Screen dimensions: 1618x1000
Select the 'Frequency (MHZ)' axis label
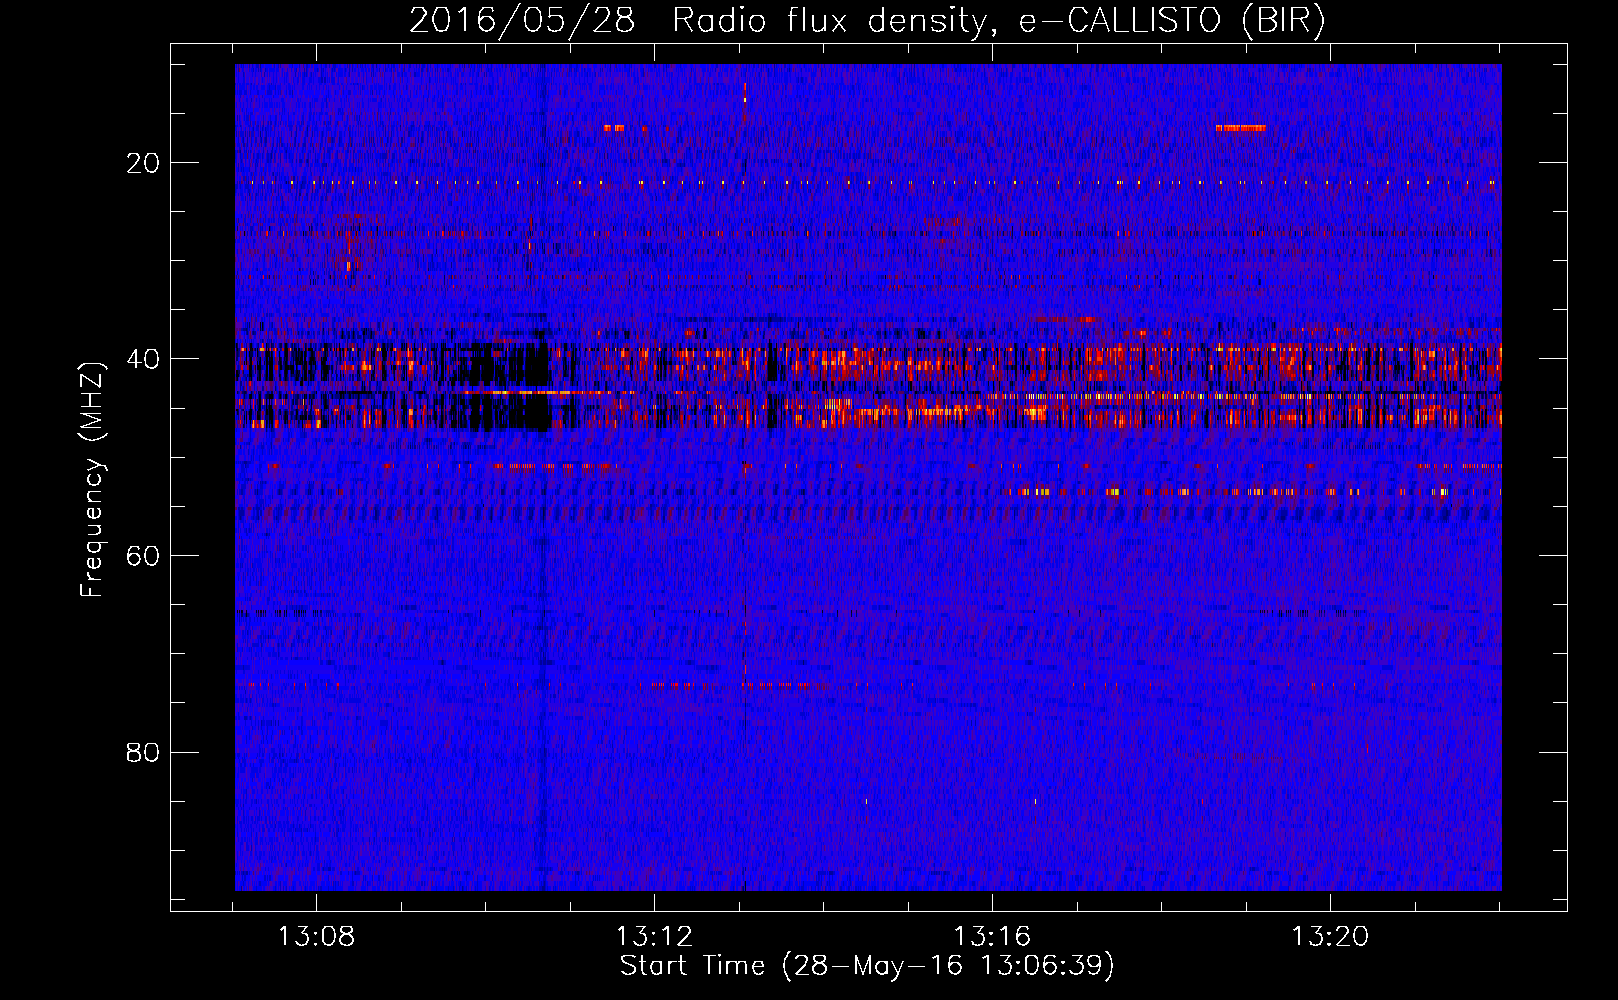92,480
